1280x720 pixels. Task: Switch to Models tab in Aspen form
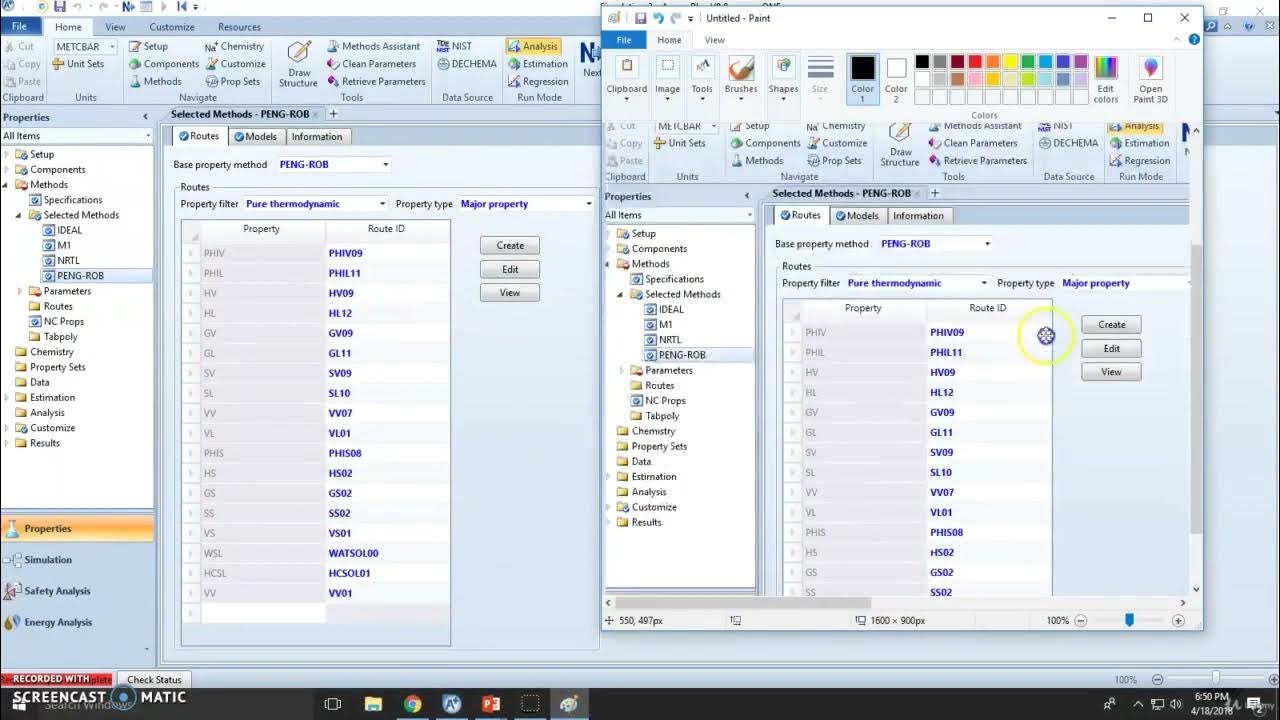(256, 137)
